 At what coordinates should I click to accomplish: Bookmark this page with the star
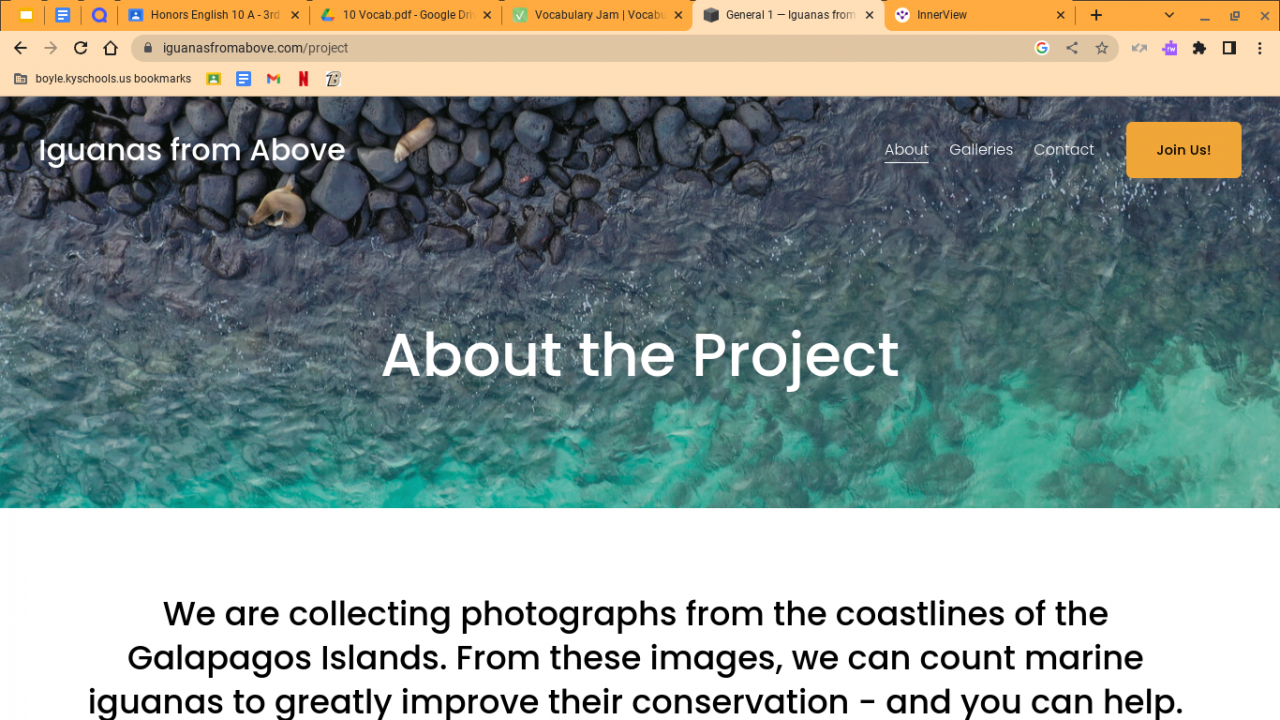pyautogui.click(x=1102, y=48)
